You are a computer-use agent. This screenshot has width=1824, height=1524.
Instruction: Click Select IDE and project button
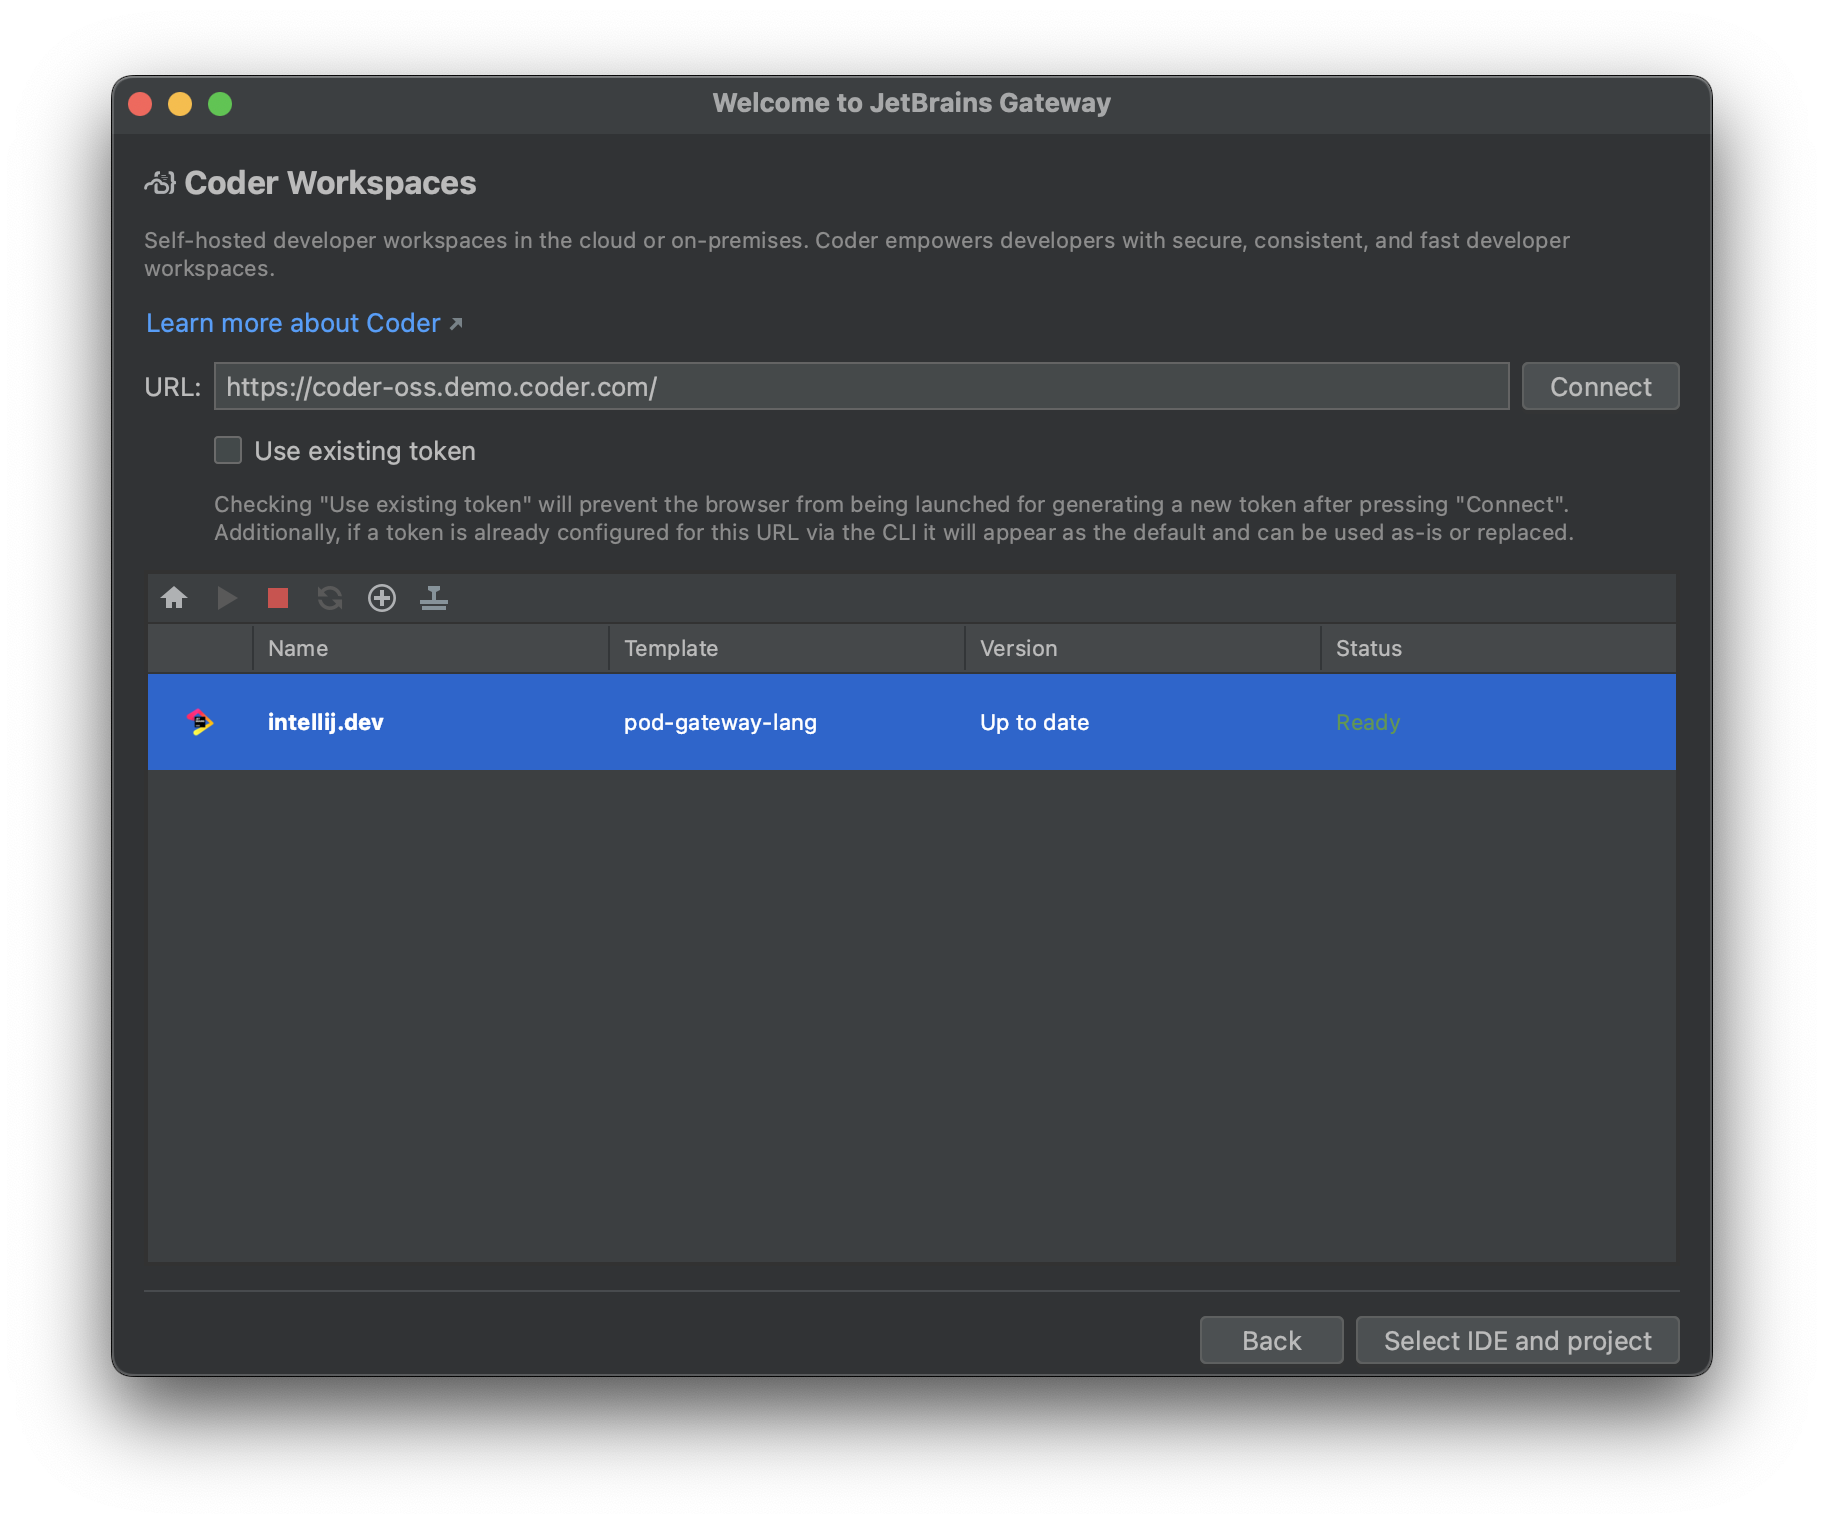[x=1517, y=1340]
